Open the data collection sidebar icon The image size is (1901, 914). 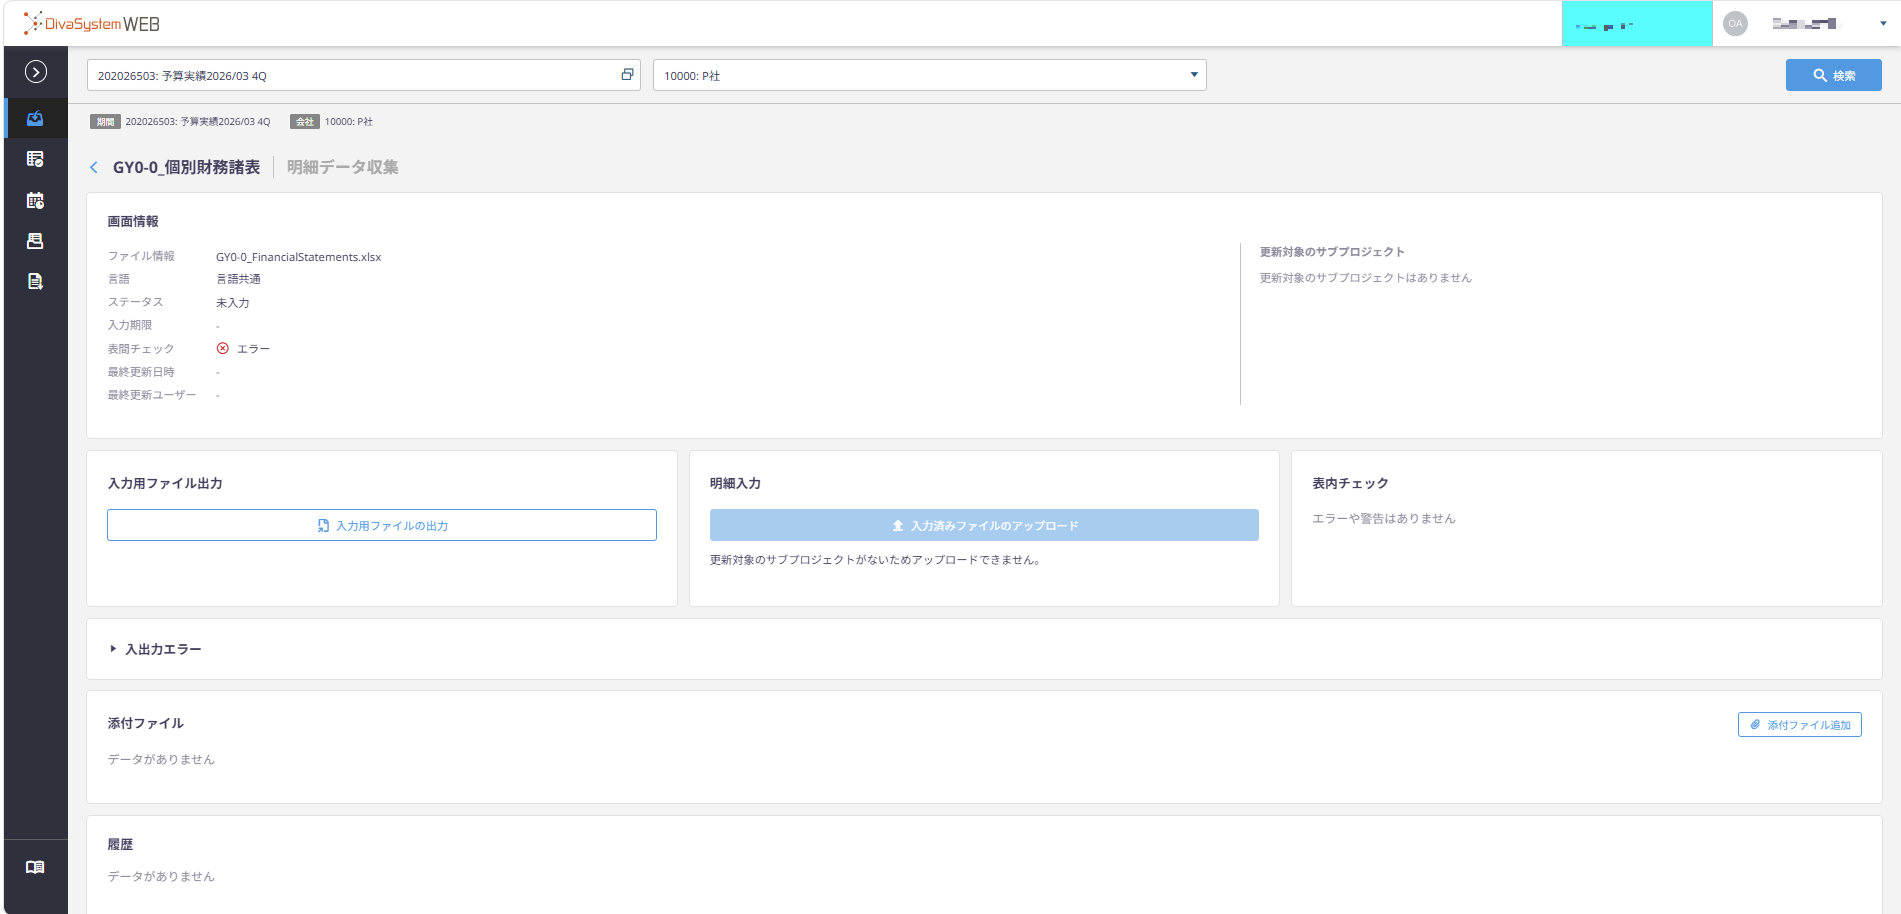point(35,118)
